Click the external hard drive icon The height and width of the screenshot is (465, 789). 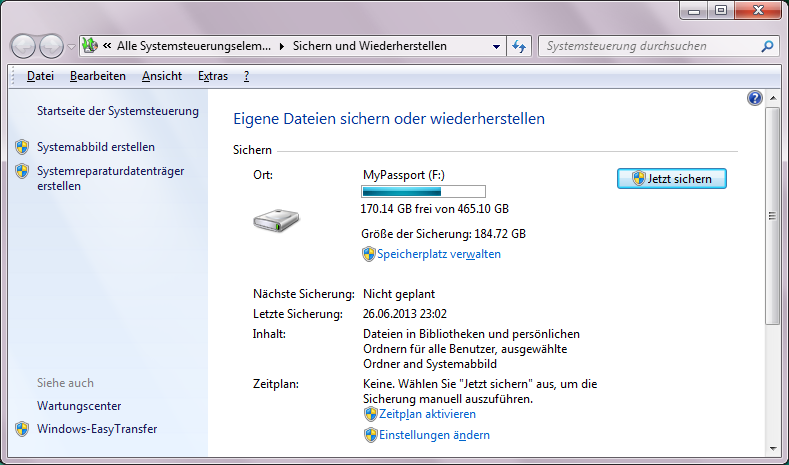coord(276,220)
